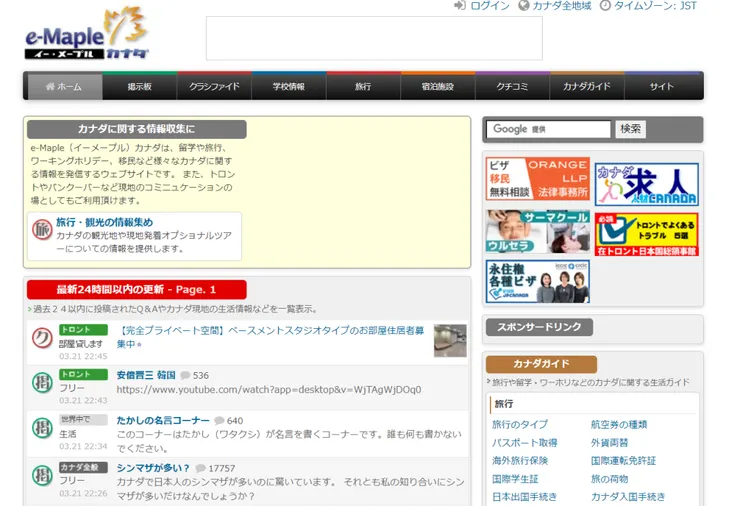Focus the Google search field
The height and width of the screenshot is (506, 740).
(549, 129)
